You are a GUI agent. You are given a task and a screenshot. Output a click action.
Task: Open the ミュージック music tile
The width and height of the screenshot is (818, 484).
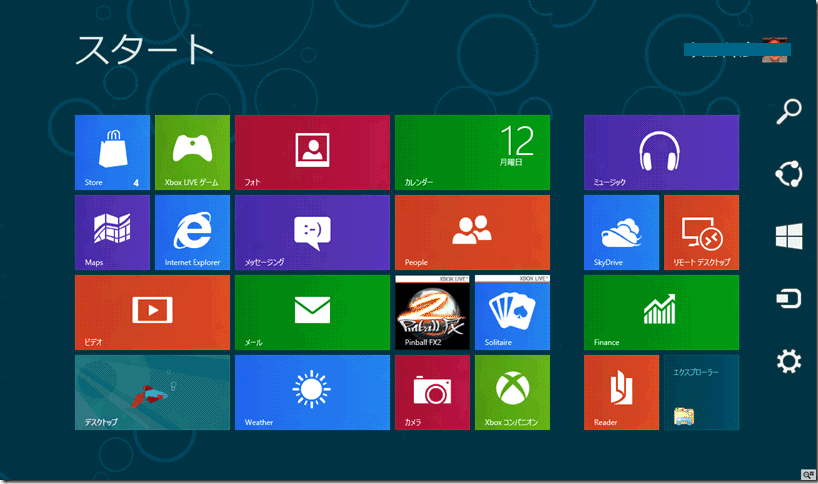pos(661,152)
